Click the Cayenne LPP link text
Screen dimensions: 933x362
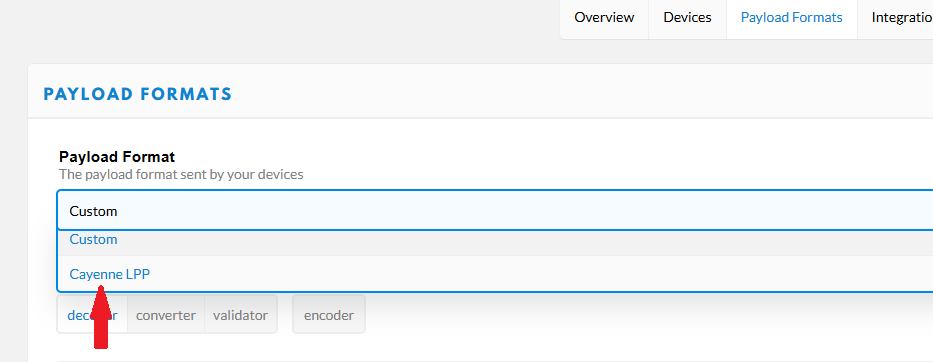point(110,274)
